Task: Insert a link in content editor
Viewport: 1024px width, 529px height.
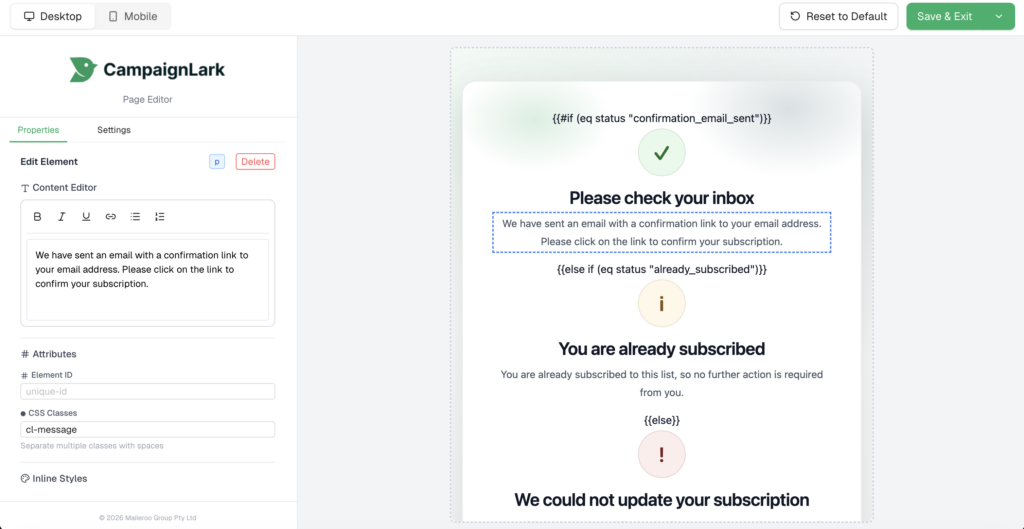Action: coord(111,217)
